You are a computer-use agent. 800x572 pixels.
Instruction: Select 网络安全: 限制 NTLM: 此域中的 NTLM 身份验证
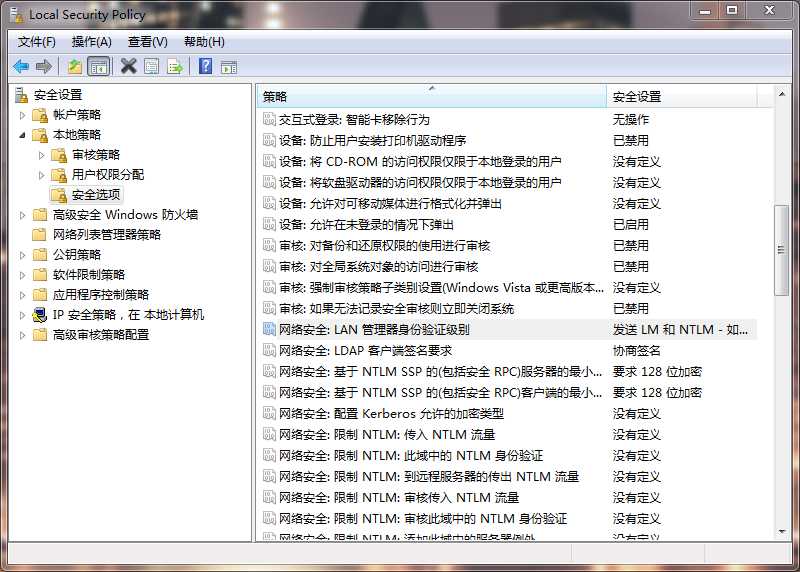411,455
